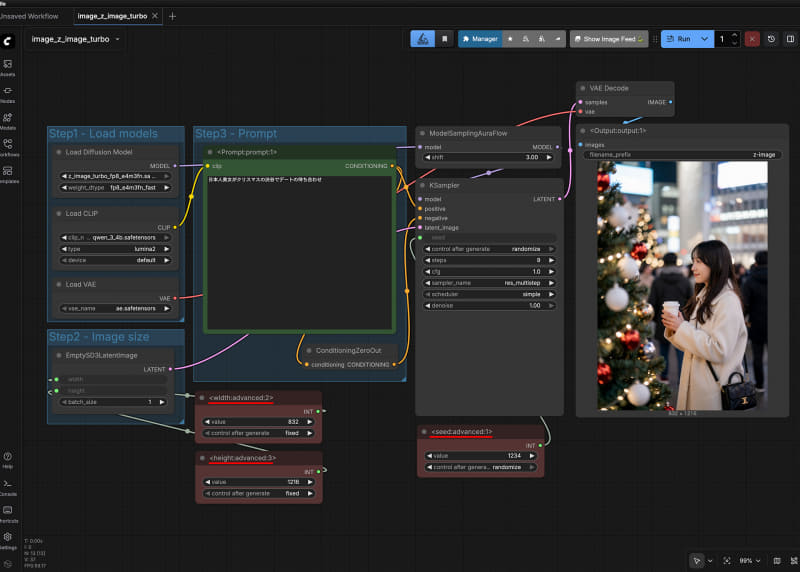Collapse the Load VAE node via its dot

[x=59, y=284]
